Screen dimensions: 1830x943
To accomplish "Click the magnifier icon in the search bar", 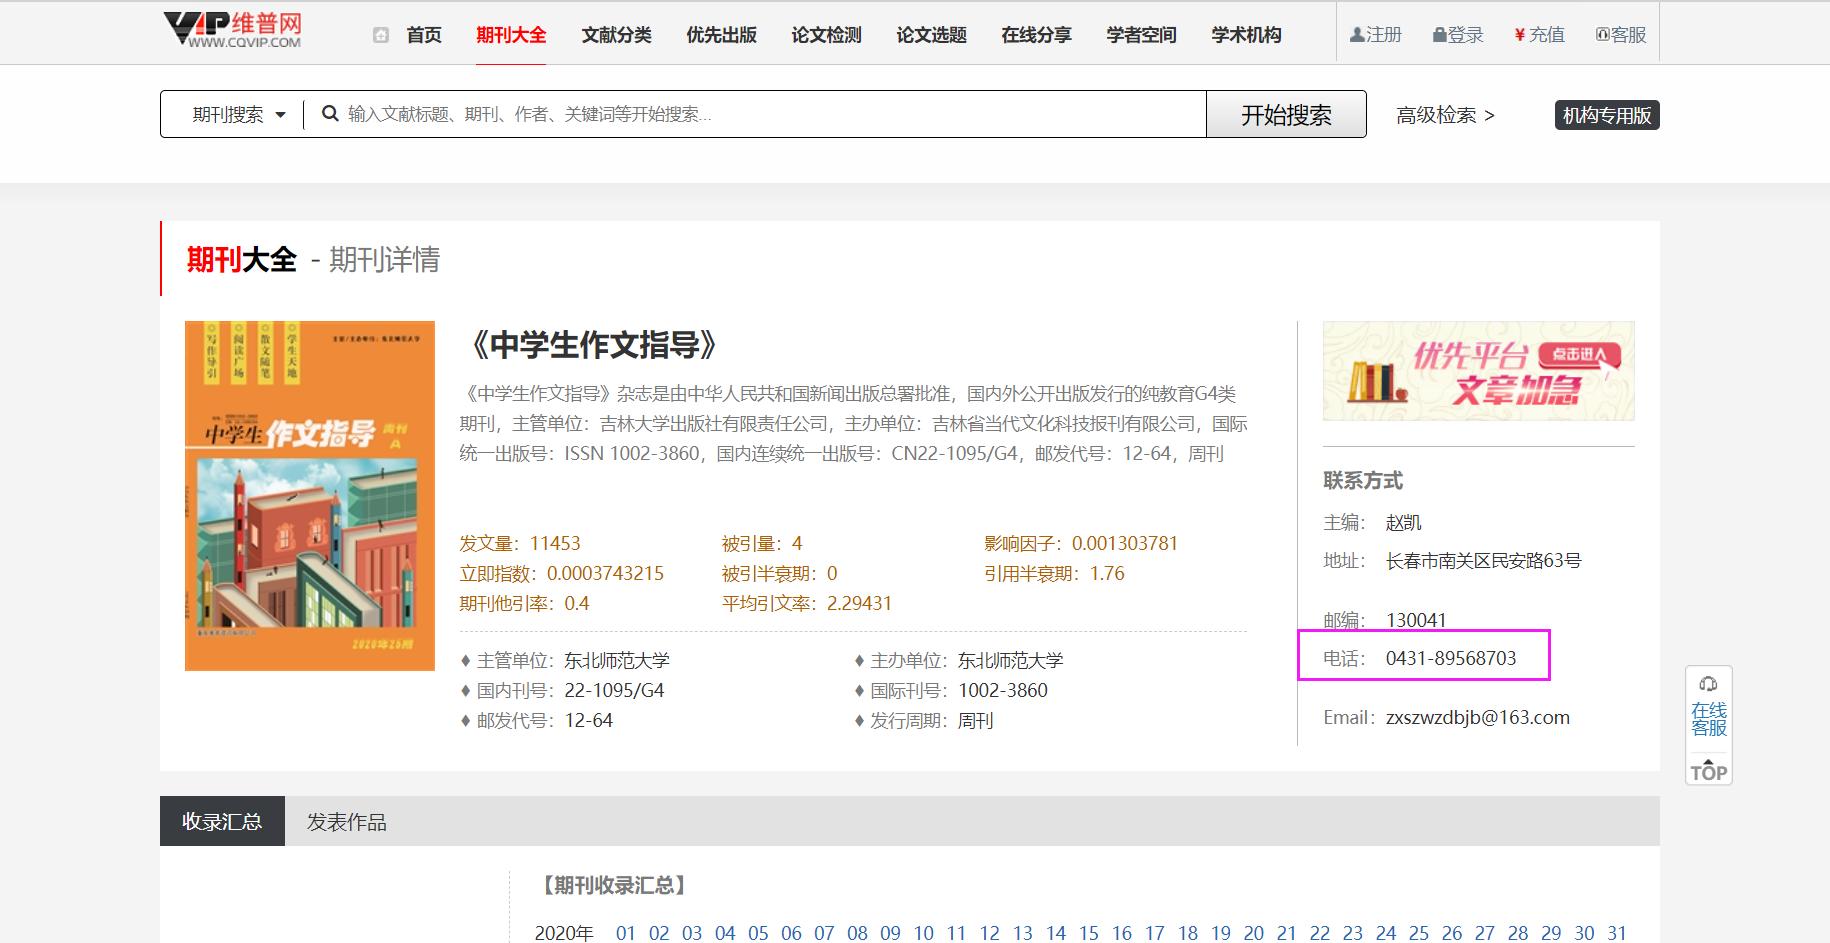I will 330,114.
